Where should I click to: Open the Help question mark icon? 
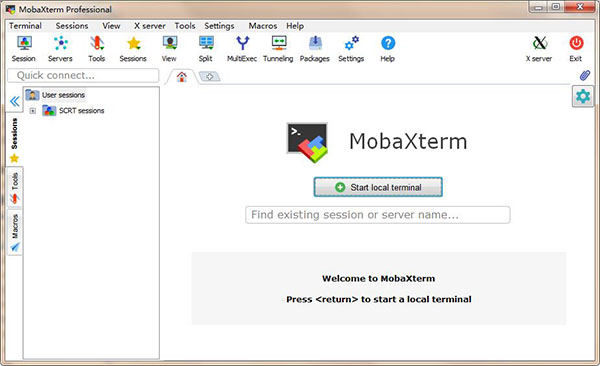[388, 49]
